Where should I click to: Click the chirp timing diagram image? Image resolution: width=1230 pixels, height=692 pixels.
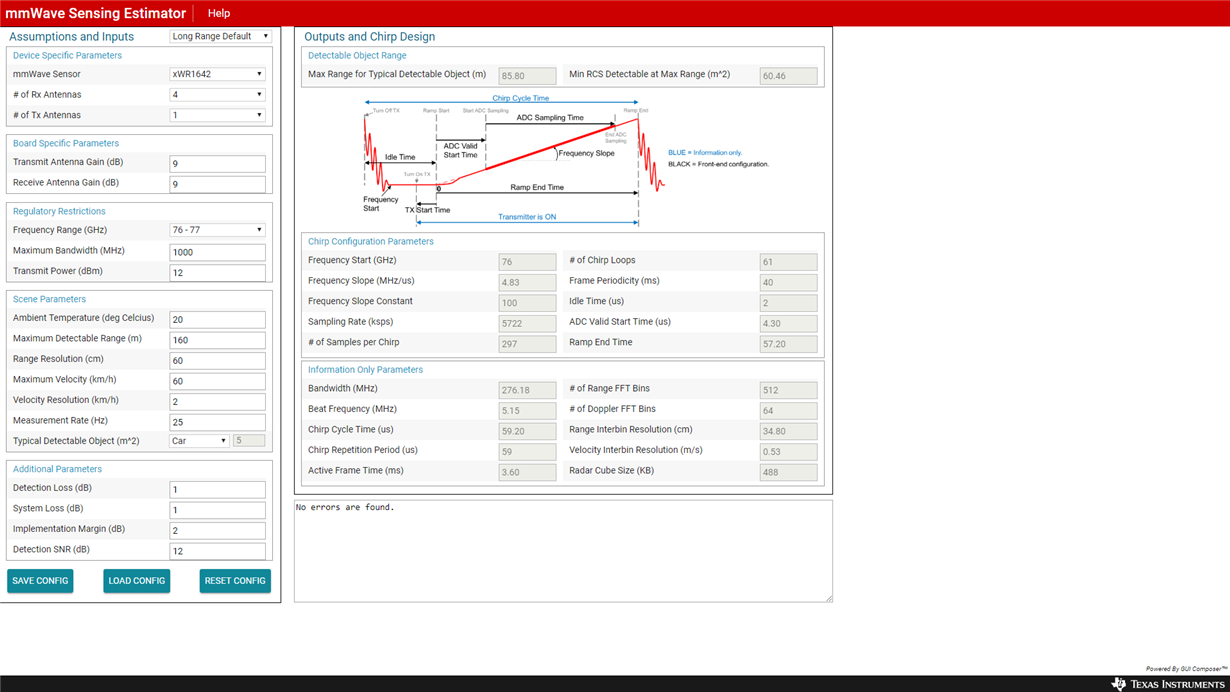click(x=566, y=161)
